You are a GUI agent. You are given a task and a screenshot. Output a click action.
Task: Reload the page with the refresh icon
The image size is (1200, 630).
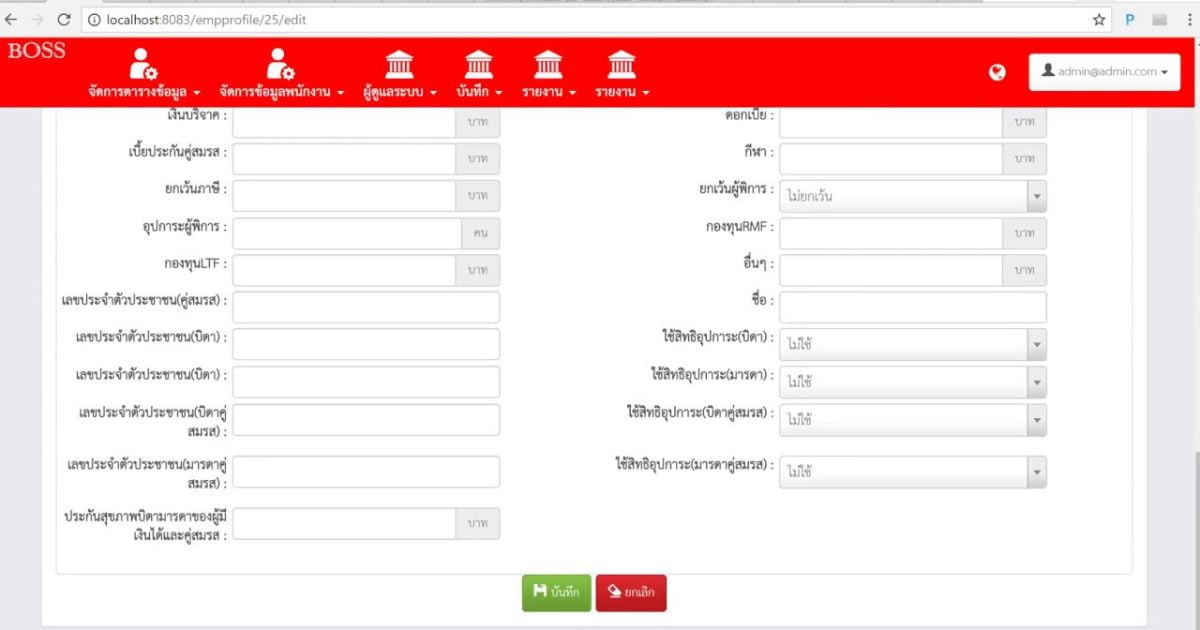click(64, 19)
